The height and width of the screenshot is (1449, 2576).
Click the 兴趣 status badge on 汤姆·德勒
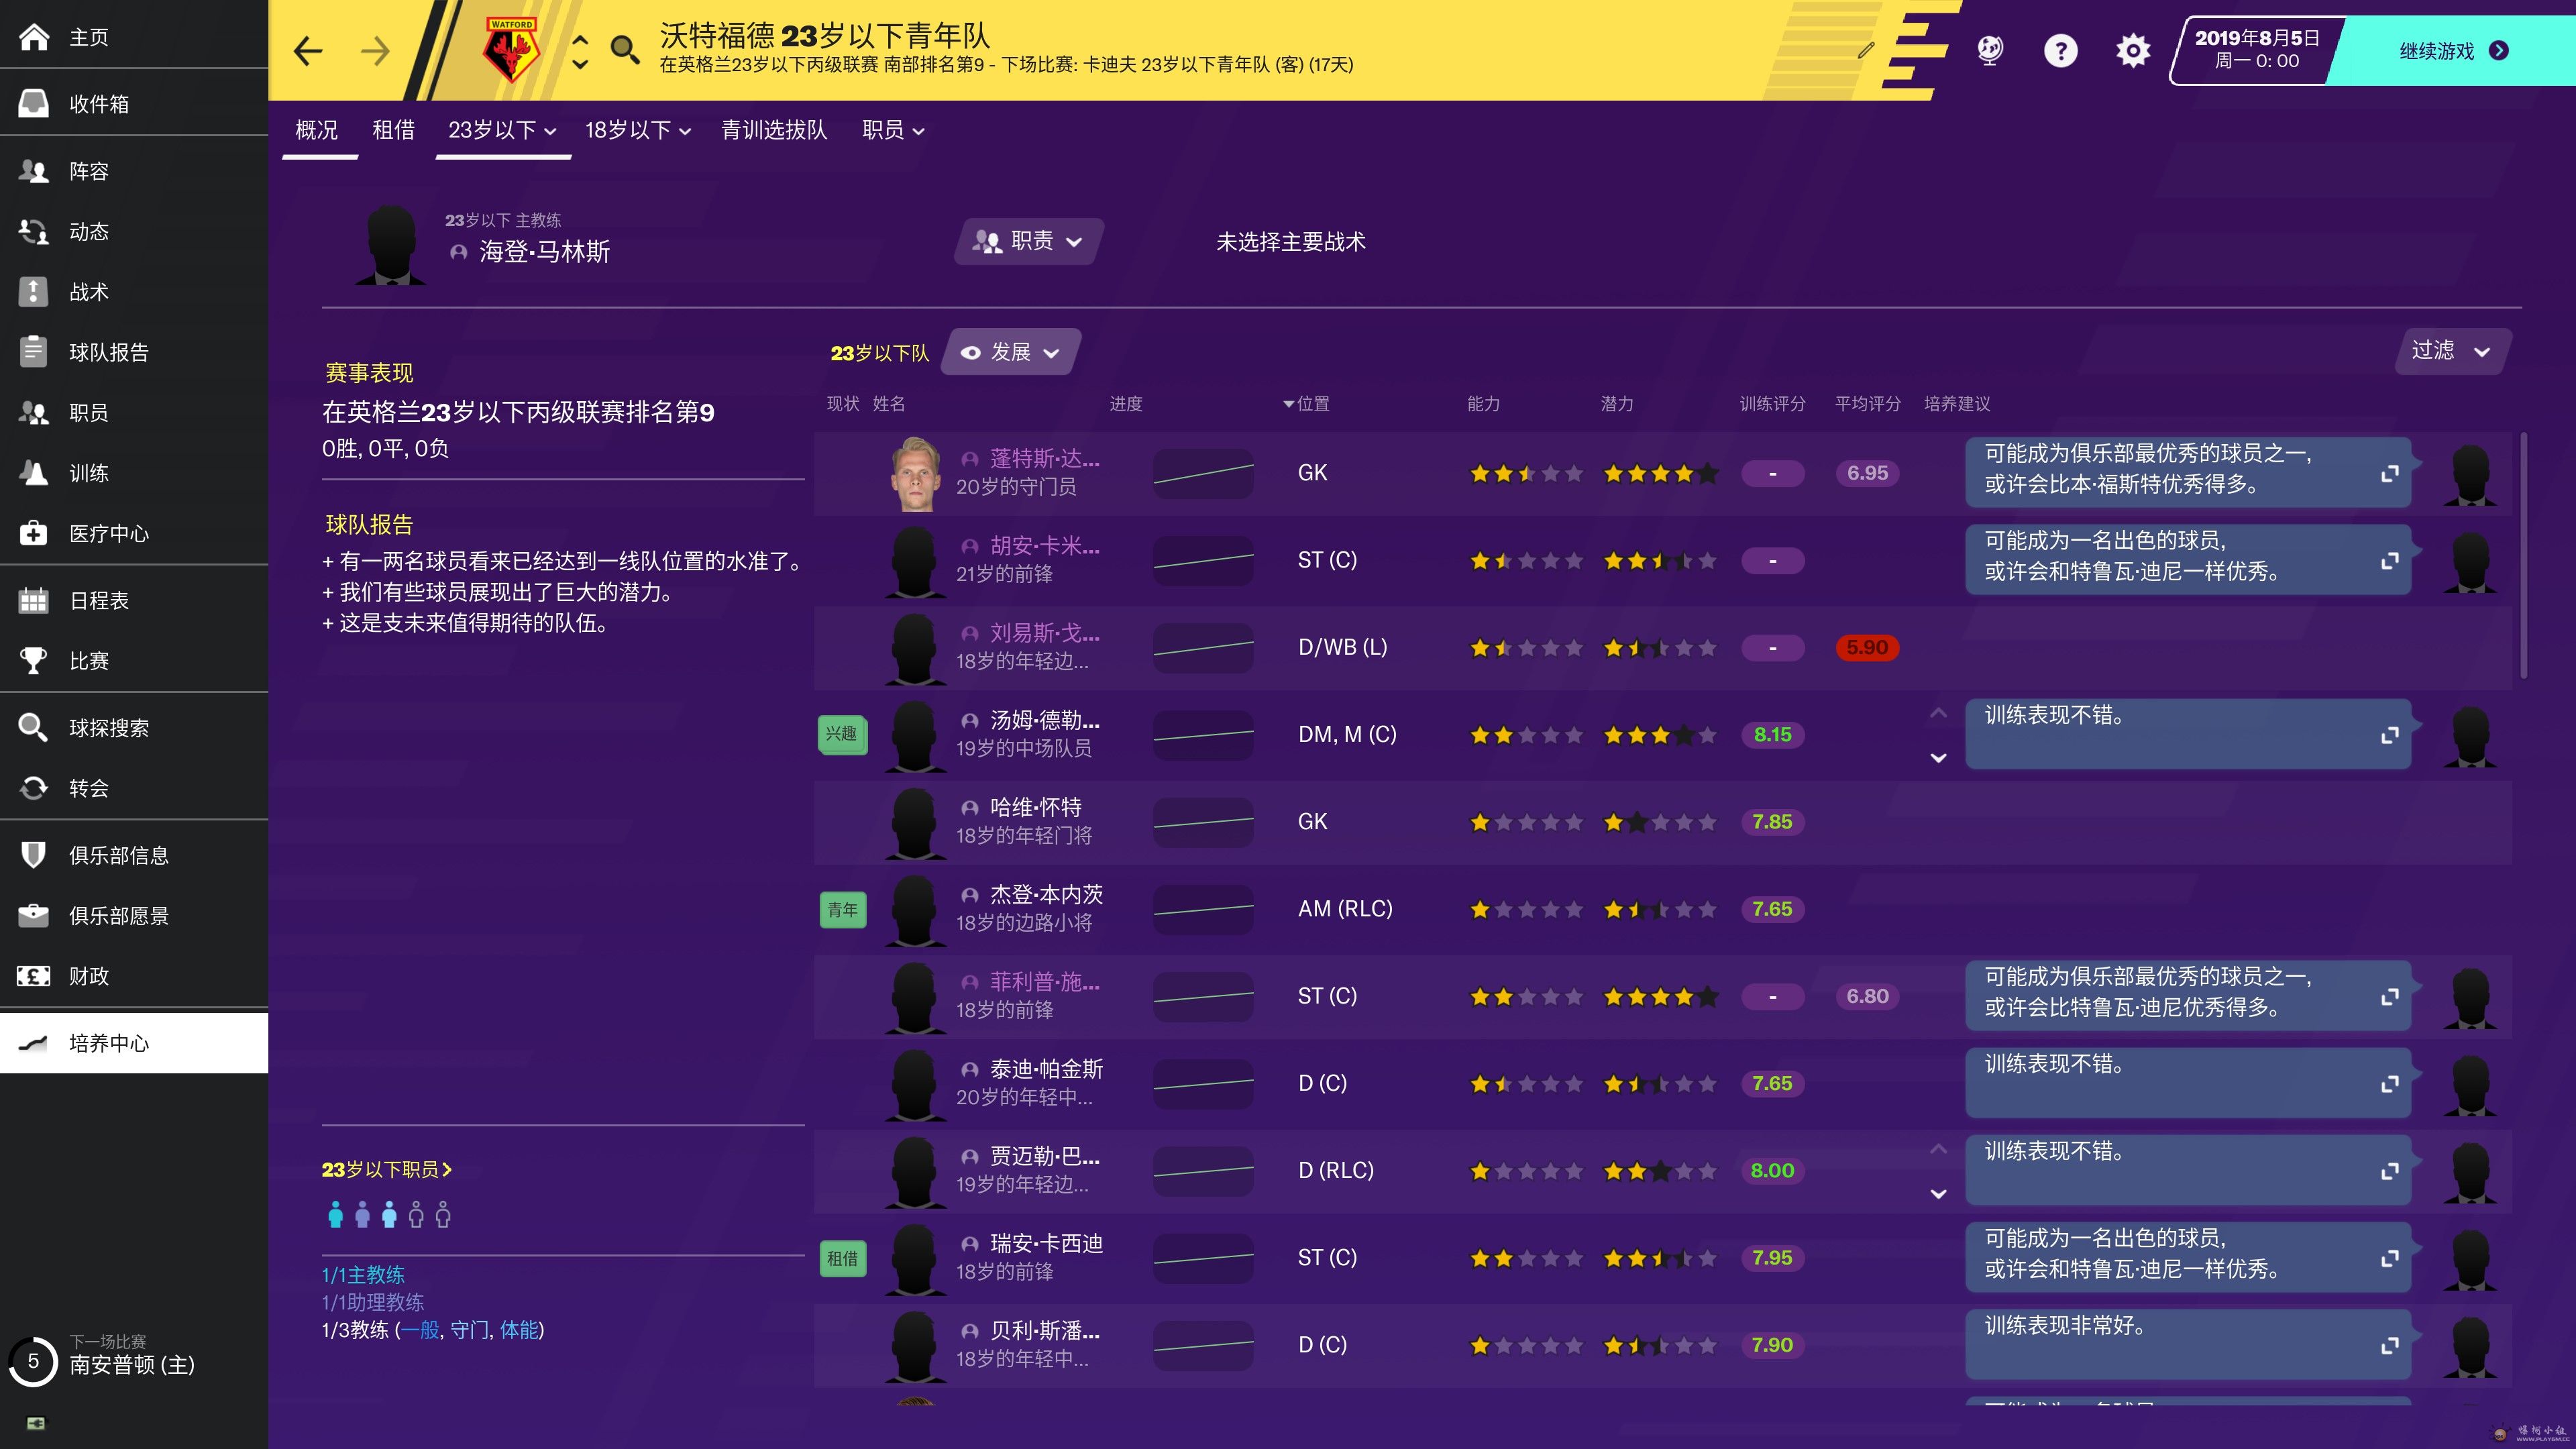pyautogui.click(x=842, y=734)
